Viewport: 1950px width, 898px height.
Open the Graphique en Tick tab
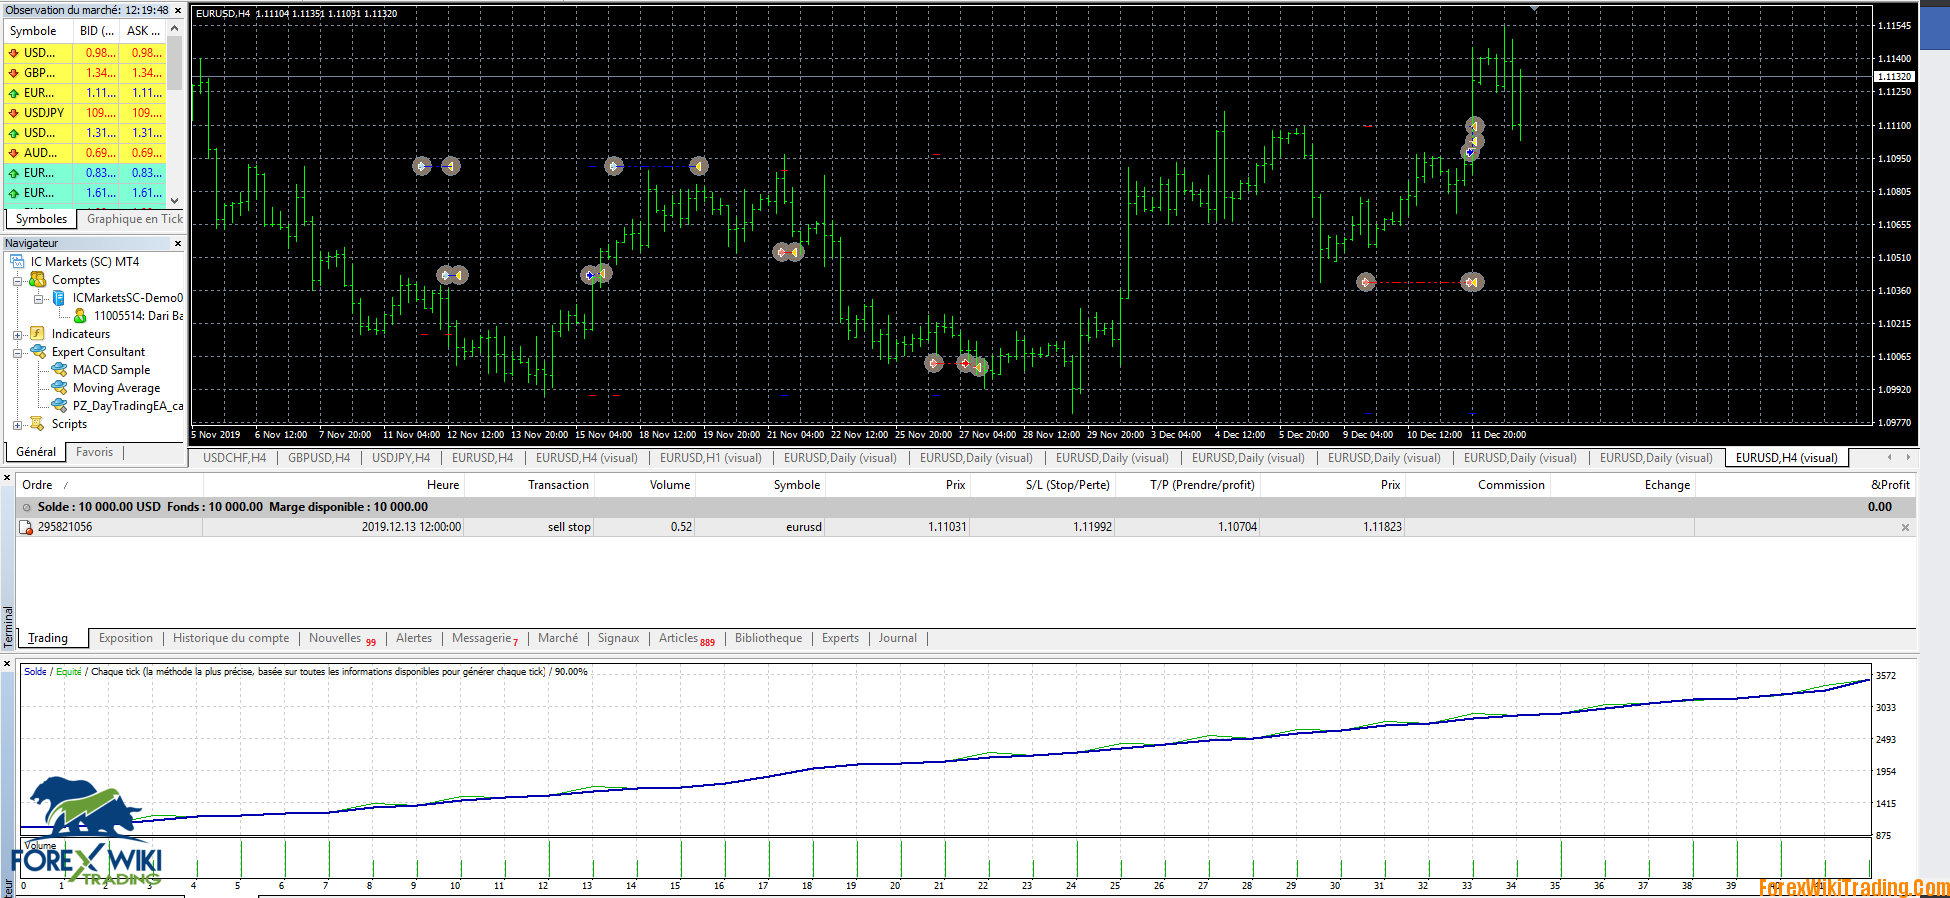pyautogui.click(x=134, y=219)
